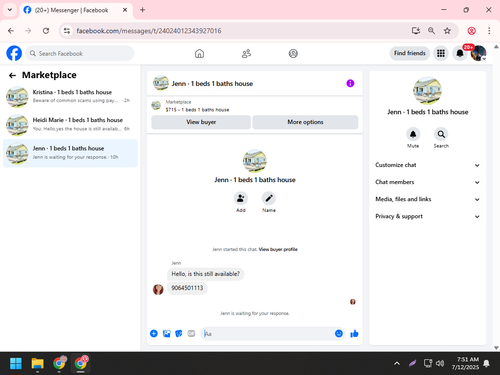Click the install app icon in address bar
Image resolution: width=500 pixels, height=375 pixels.
pyautogui.click(x=415, y=31)
